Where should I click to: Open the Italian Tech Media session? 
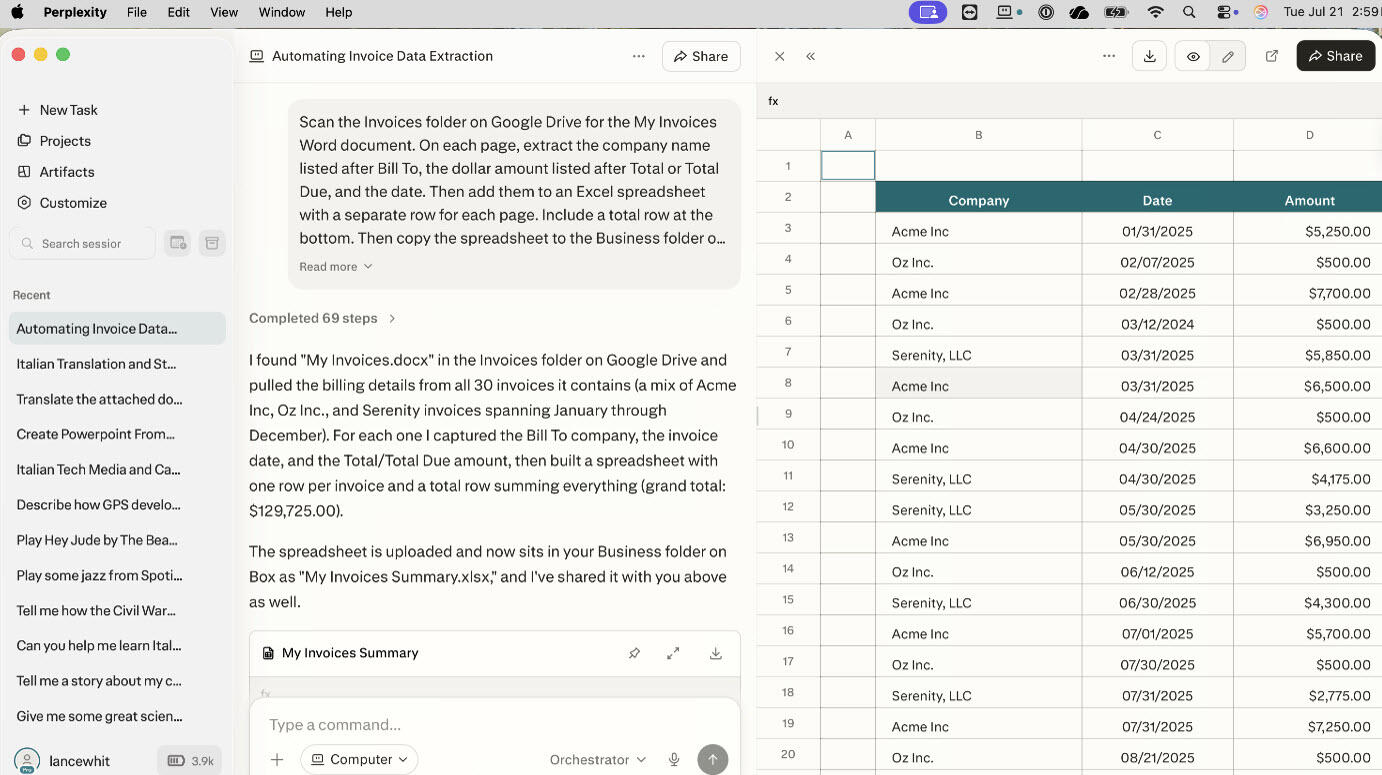(117, 469)
